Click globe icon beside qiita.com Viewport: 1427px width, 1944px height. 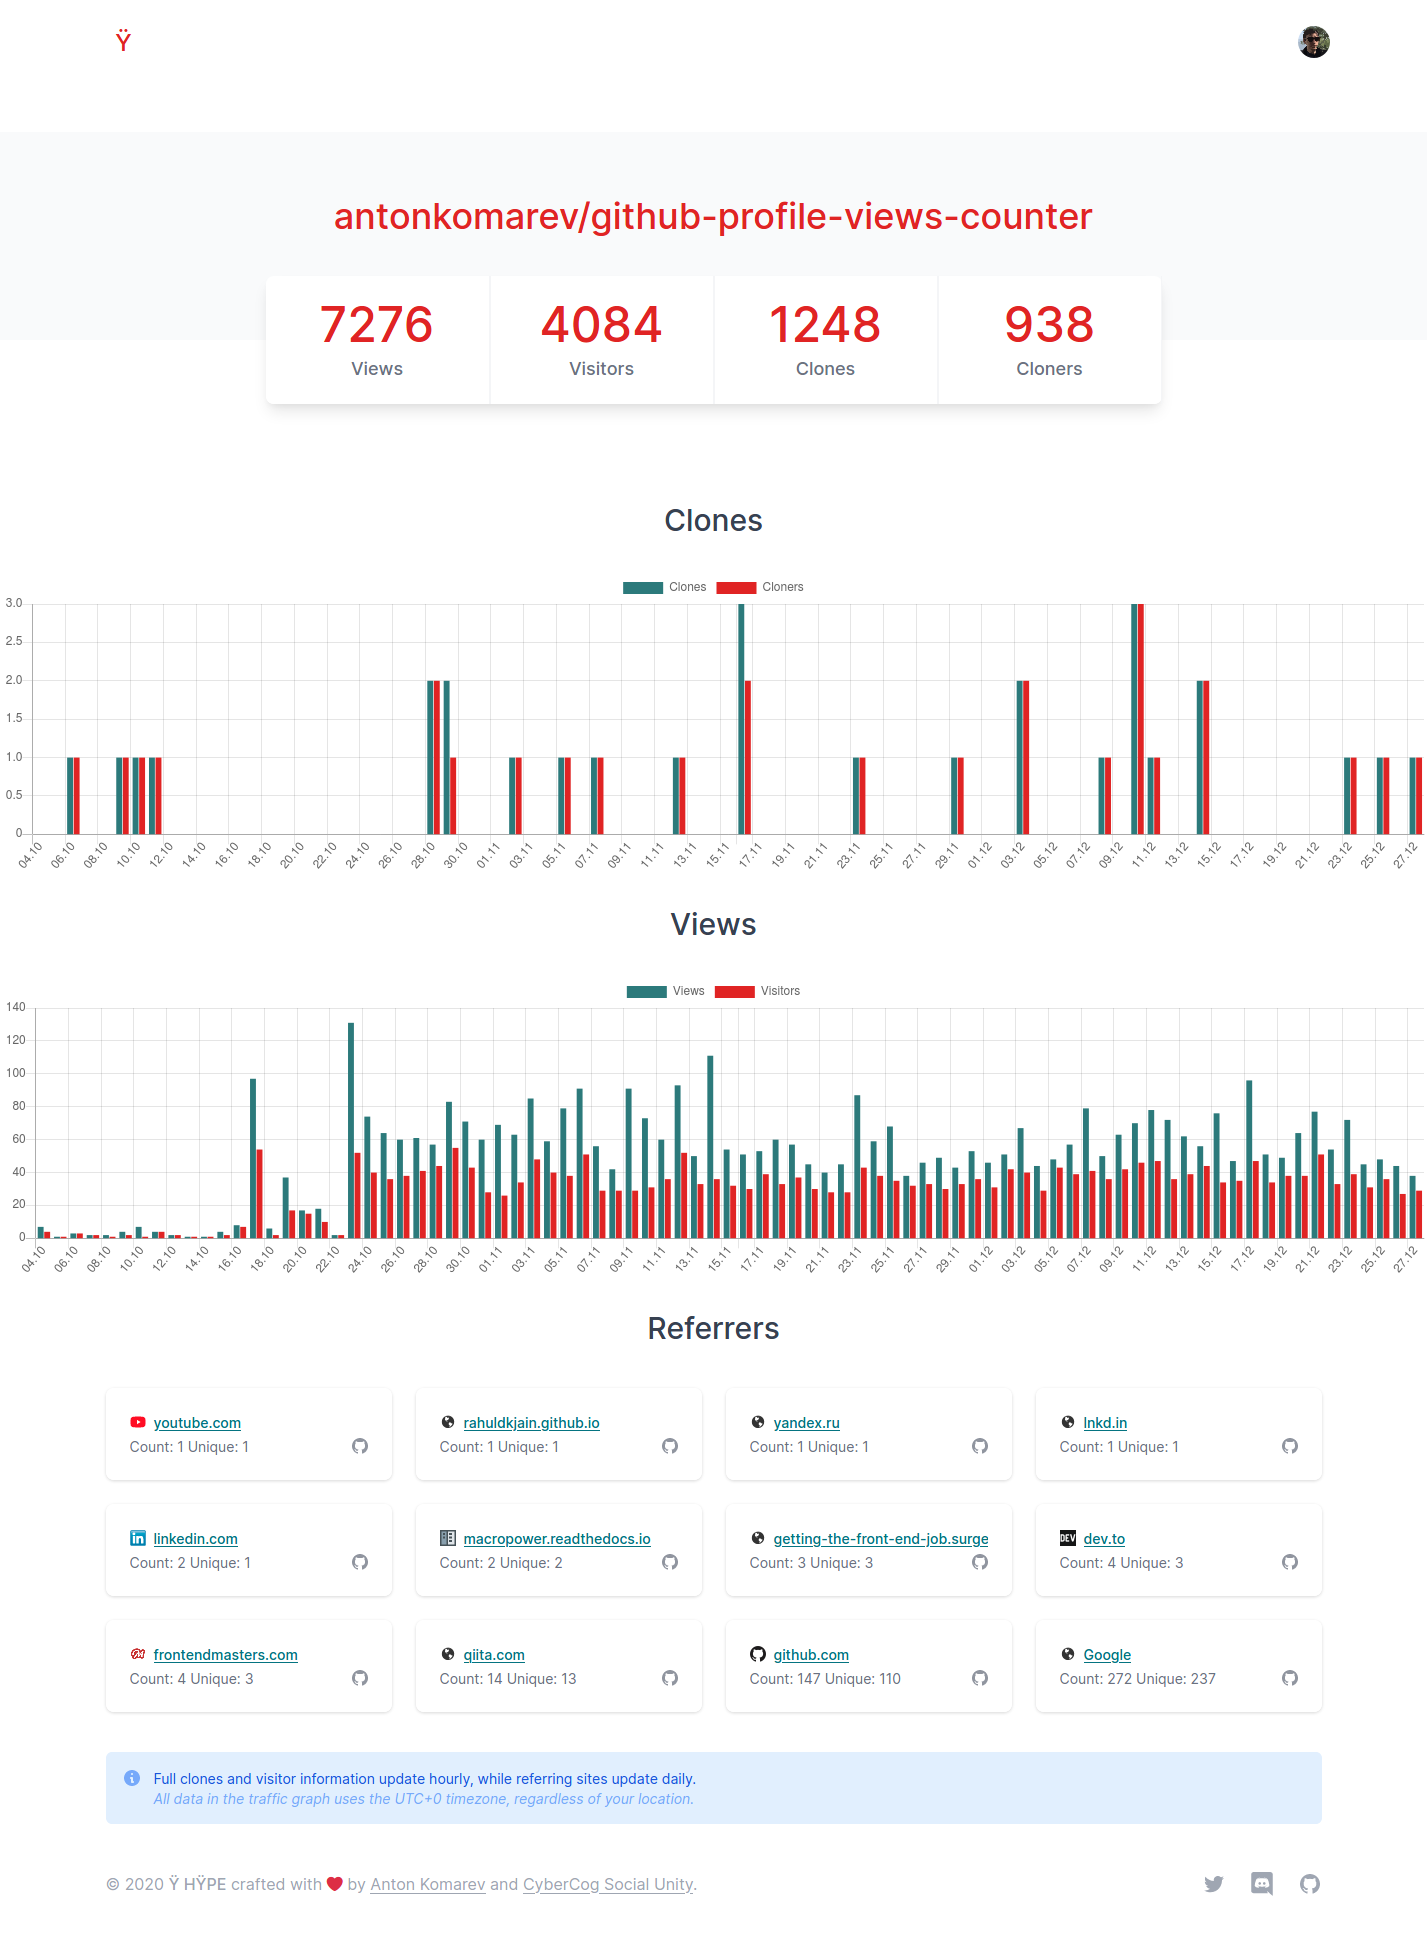pyautogui.click(x=448, y=1655)
